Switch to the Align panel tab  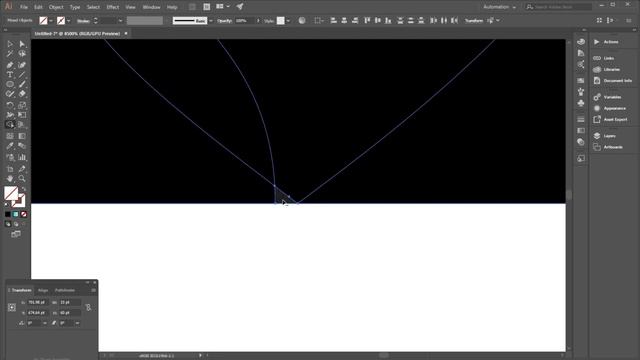[43, 290]
